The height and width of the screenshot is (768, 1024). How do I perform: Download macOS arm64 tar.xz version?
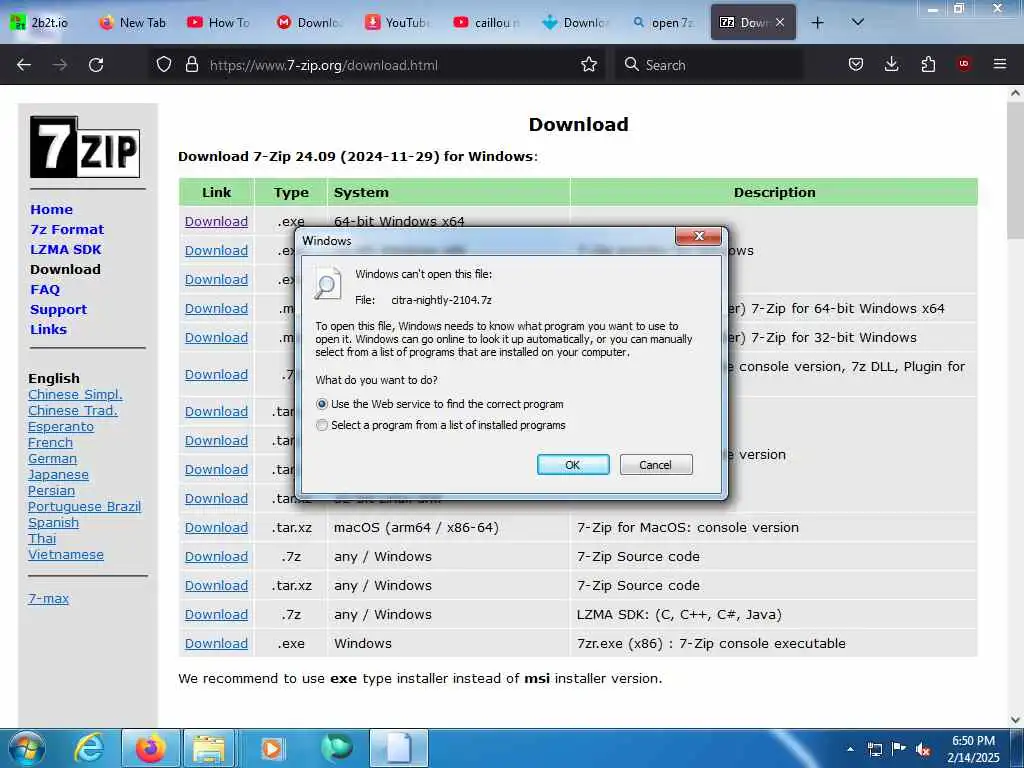(x=216, y=528)
